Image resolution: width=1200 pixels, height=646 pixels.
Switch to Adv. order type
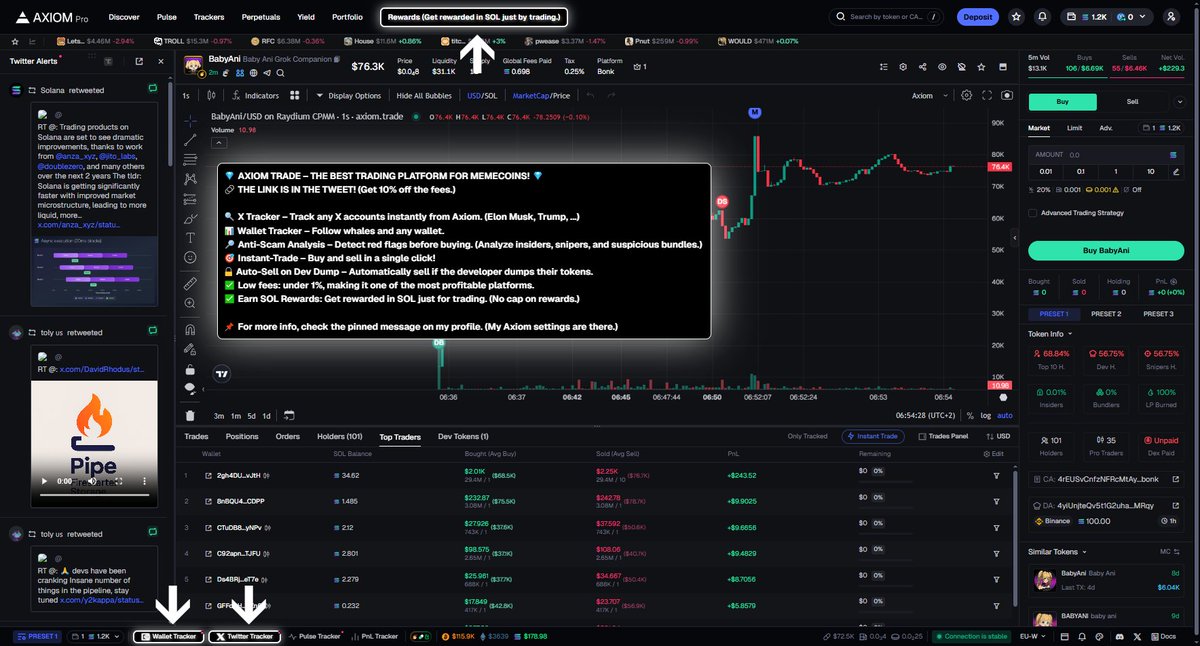pyautogui.click(x=1105, y=128)
